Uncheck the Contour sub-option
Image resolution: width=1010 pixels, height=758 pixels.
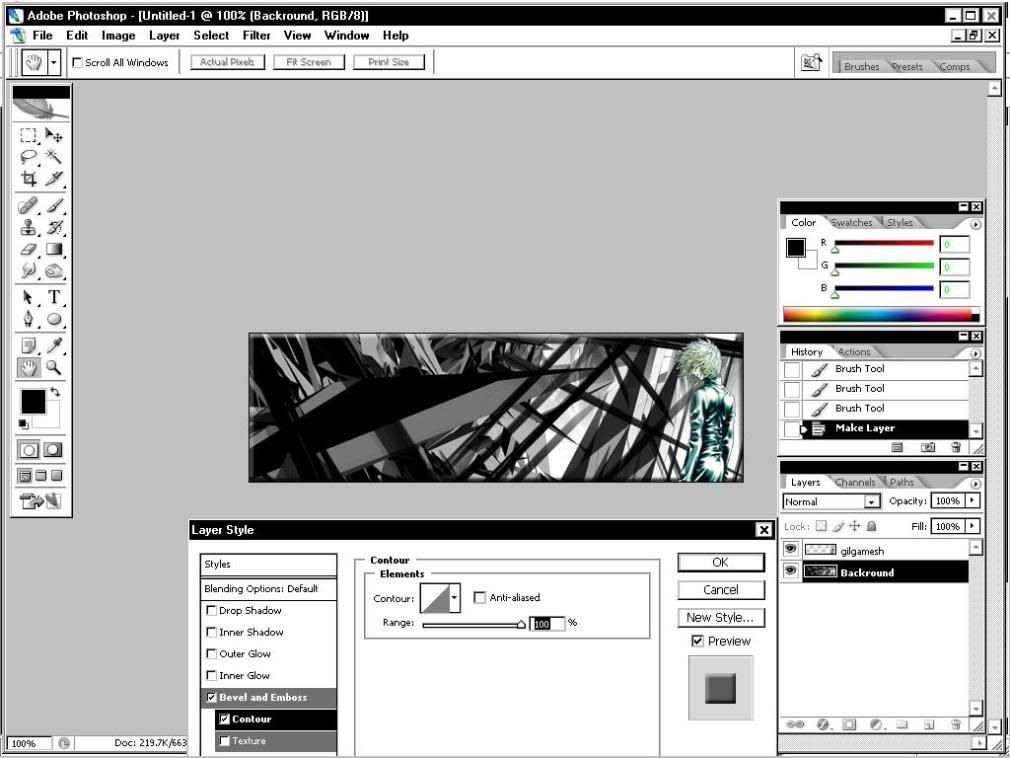[224, 719]
